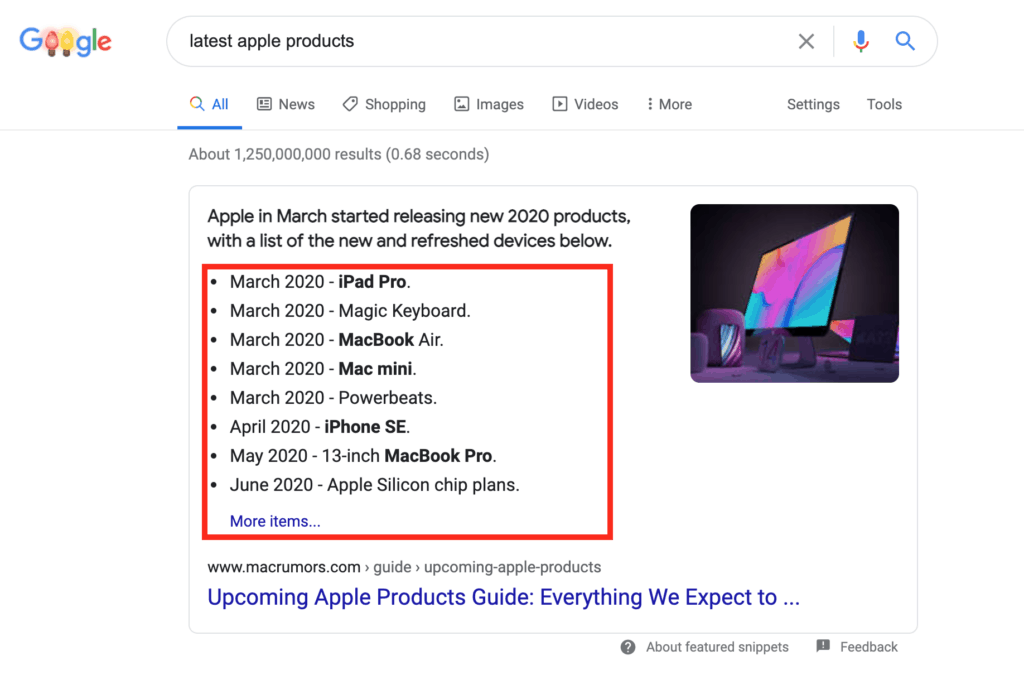Focus the latest apple products search field
1024x675 pixels.
click(x=483, y=41)
